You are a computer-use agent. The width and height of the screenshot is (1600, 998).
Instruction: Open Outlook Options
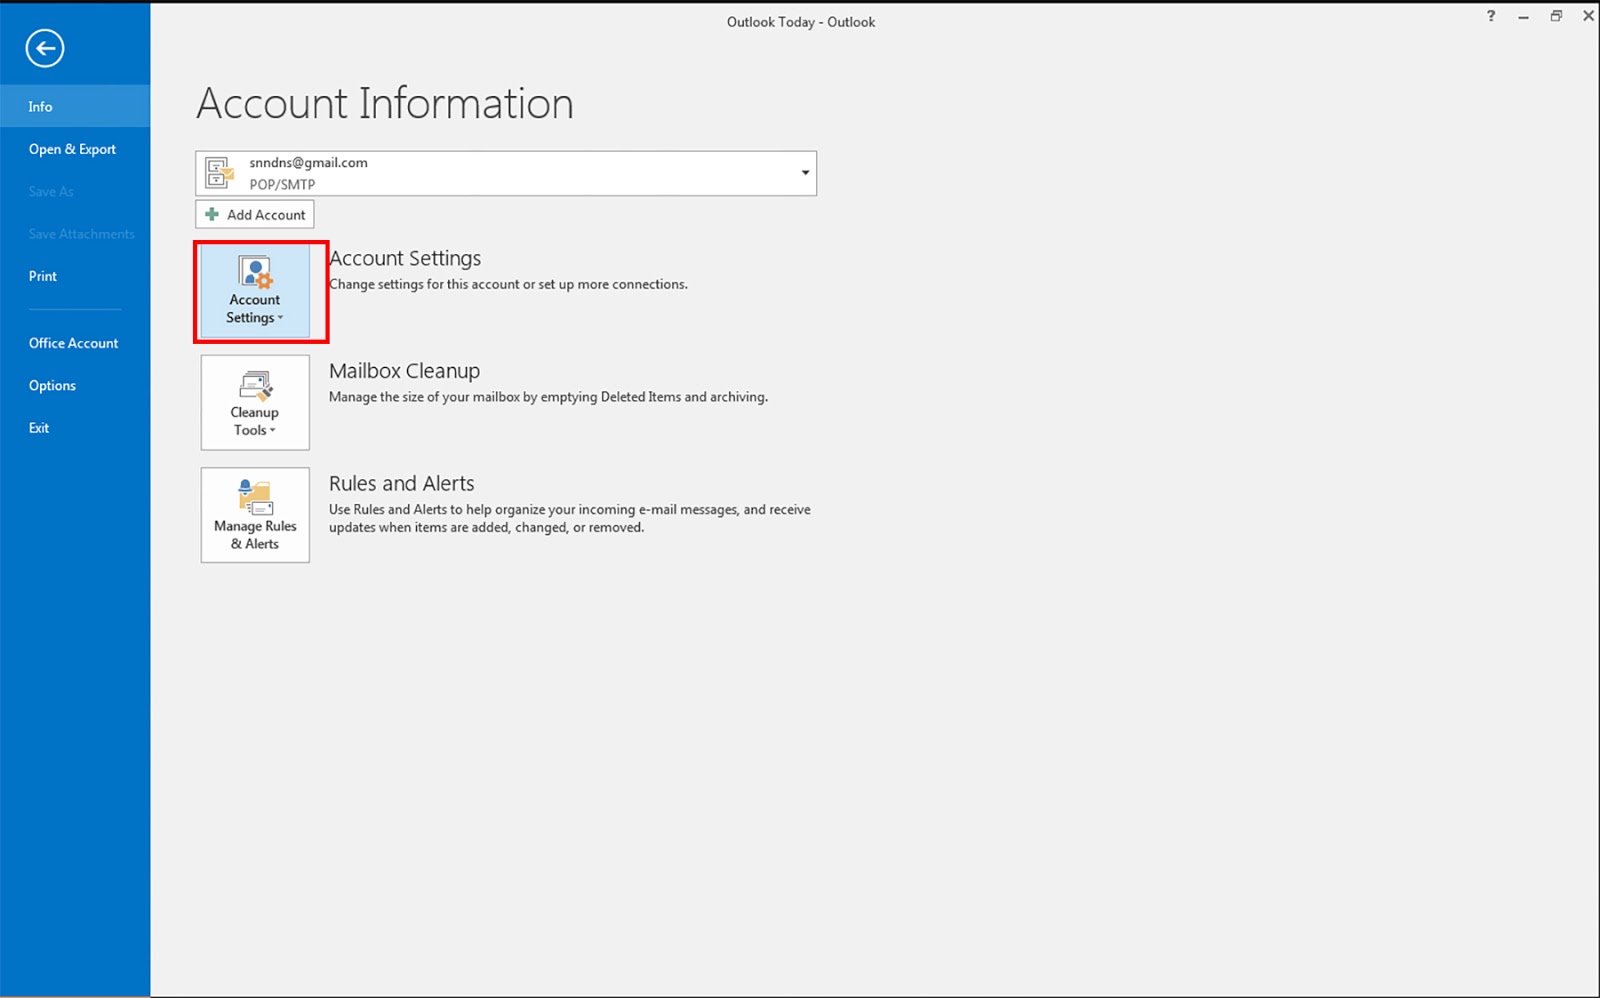[75, 385]
